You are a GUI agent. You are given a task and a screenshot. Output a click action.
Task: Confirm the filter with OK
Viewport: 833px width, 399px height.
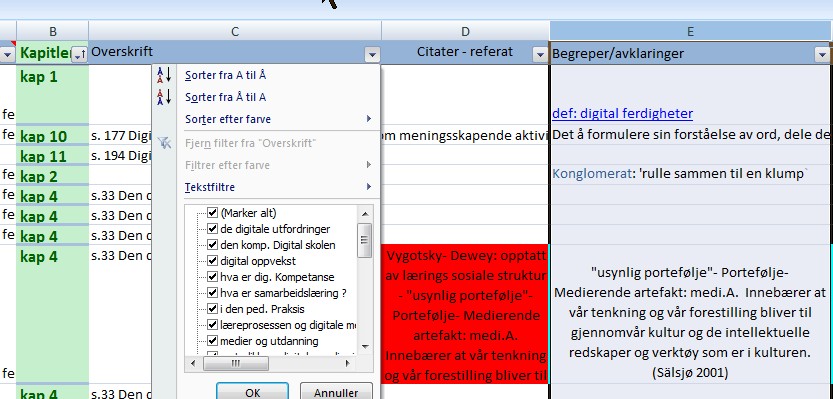point(252,392)
